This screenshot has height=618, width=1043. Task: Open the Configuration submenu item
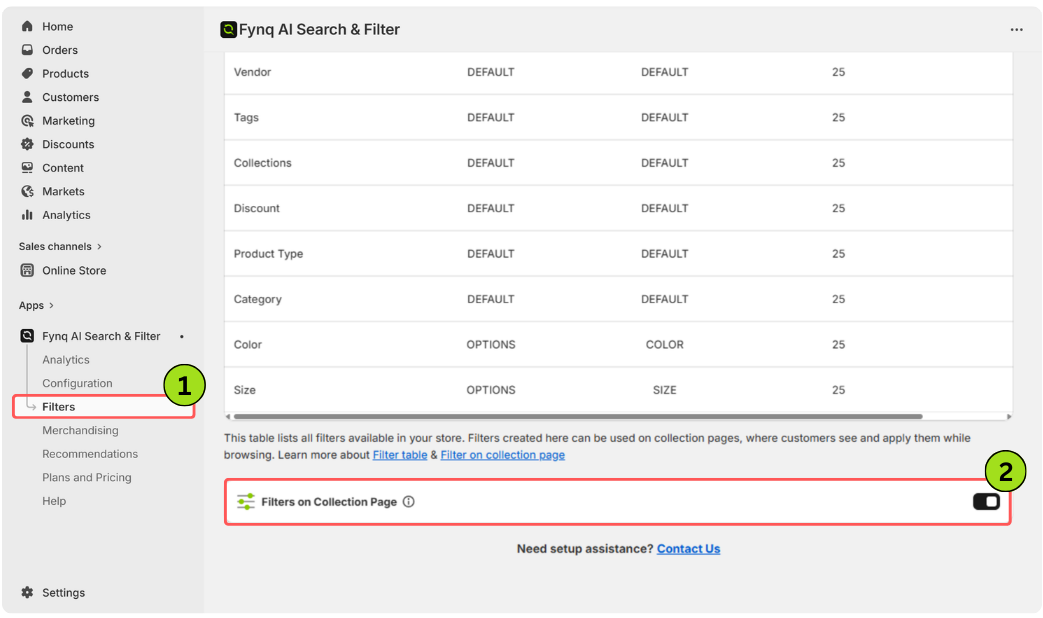[x=77, y=383]
